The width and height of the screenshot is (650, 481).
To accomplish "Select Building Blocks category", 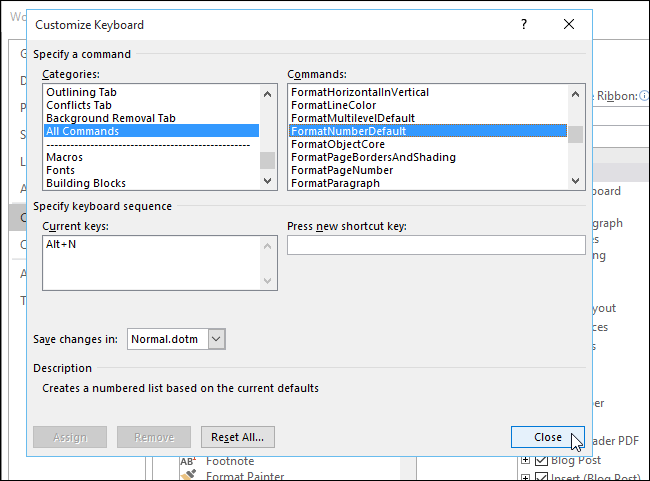I will coord(86,183).
